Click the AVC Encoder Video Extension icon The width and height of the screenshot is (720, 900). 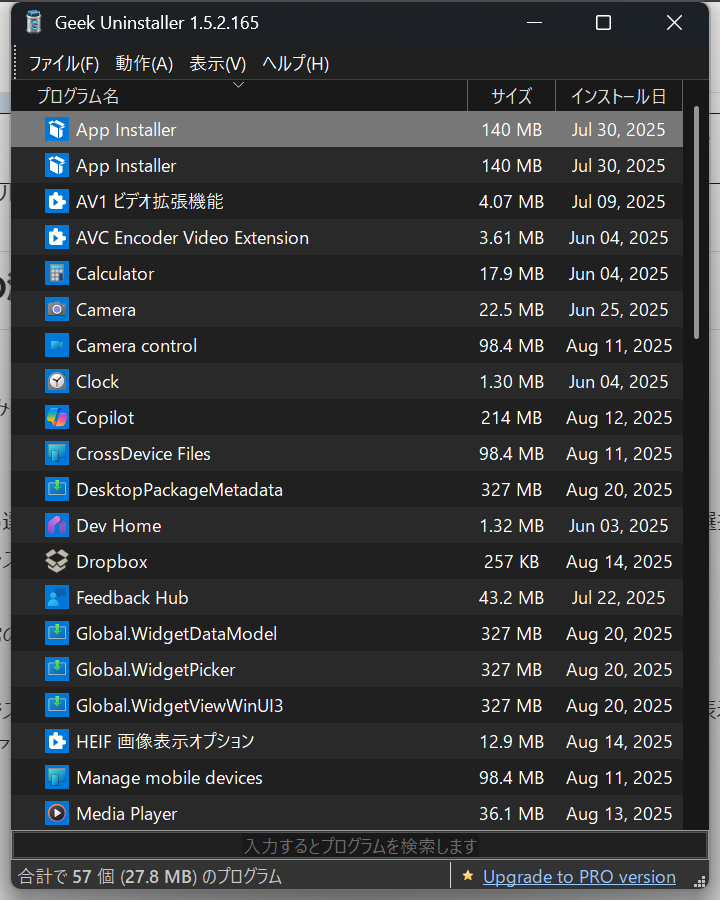(57, 238)
